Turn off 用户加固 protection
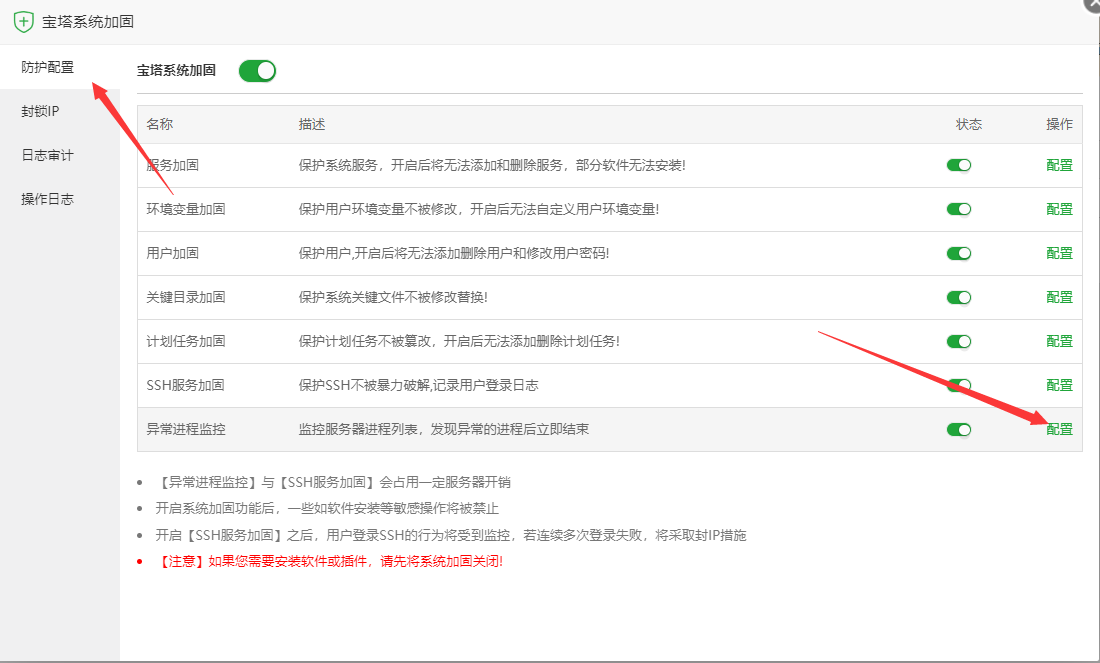 (958, 253)
